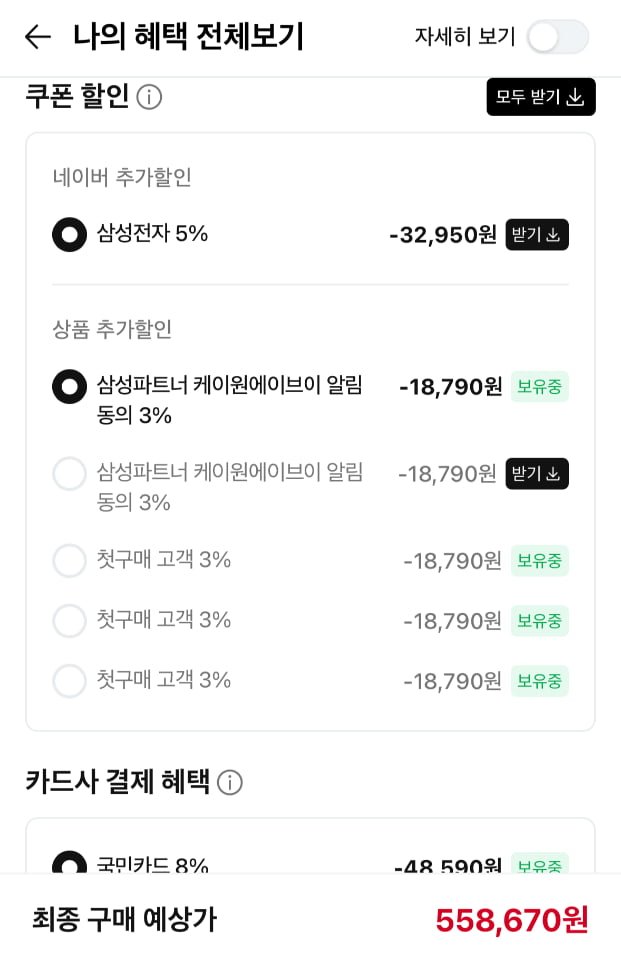Select the unclaimed 삼성파트너 케이원에이브이 3% radio

point(69,473)
